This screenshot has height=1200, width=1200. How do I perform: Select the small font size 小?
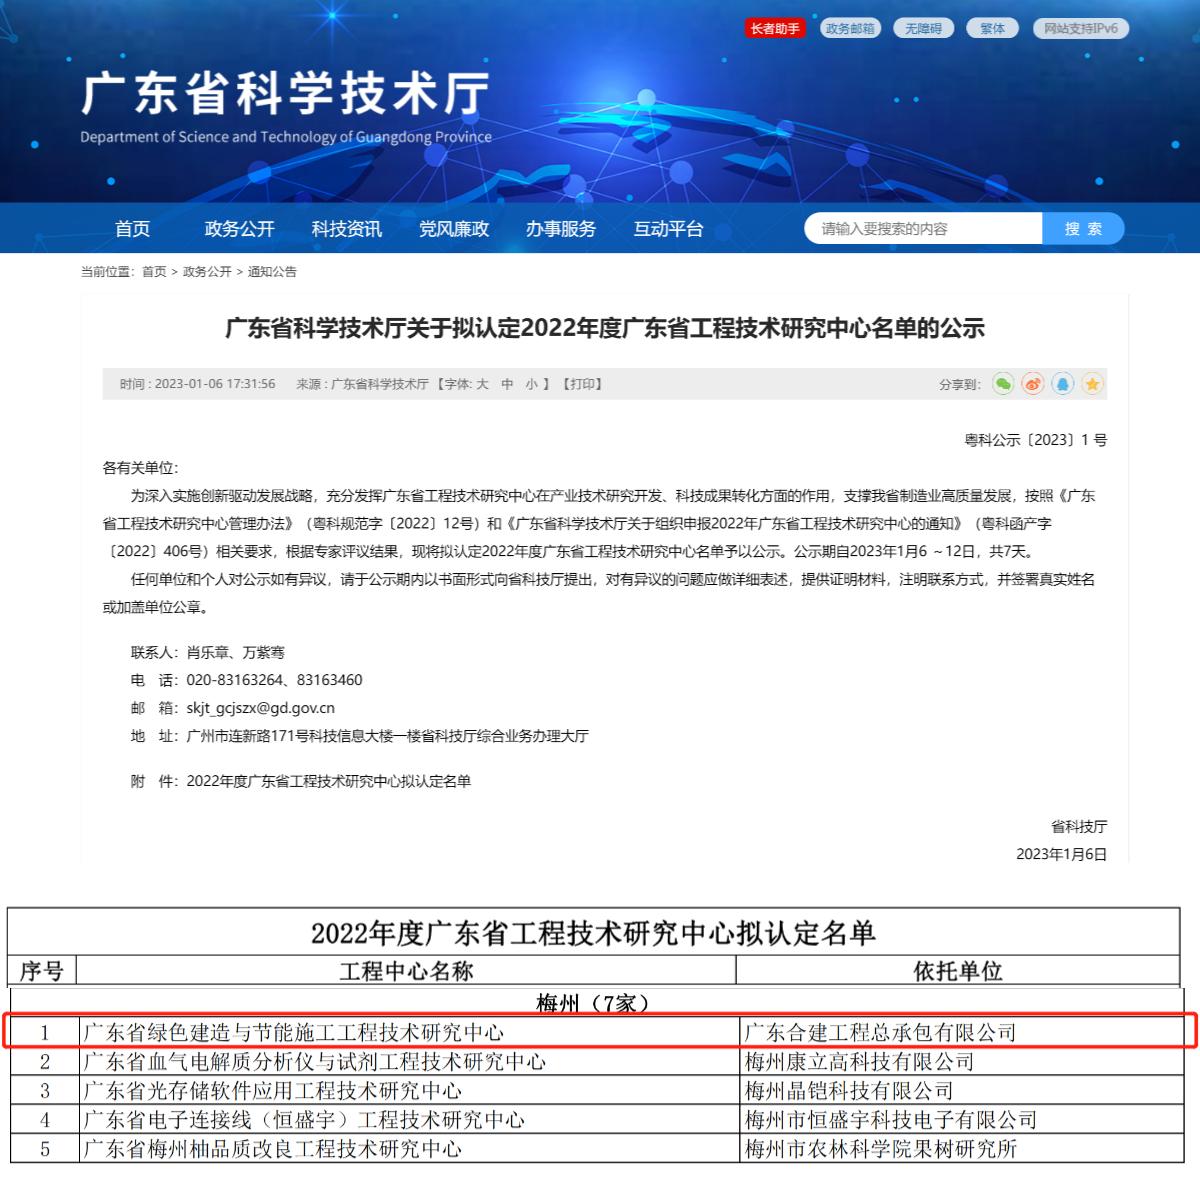(531, 384)
